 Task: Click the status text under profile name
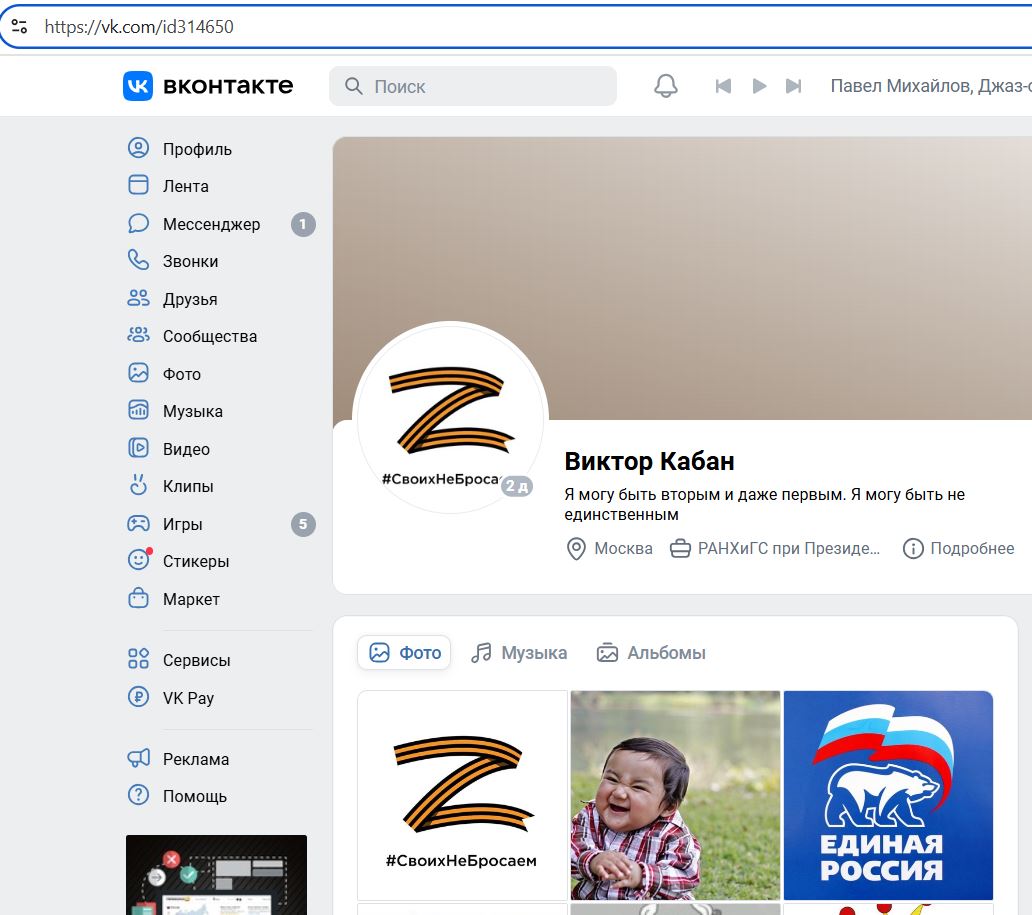pos(764,504)
